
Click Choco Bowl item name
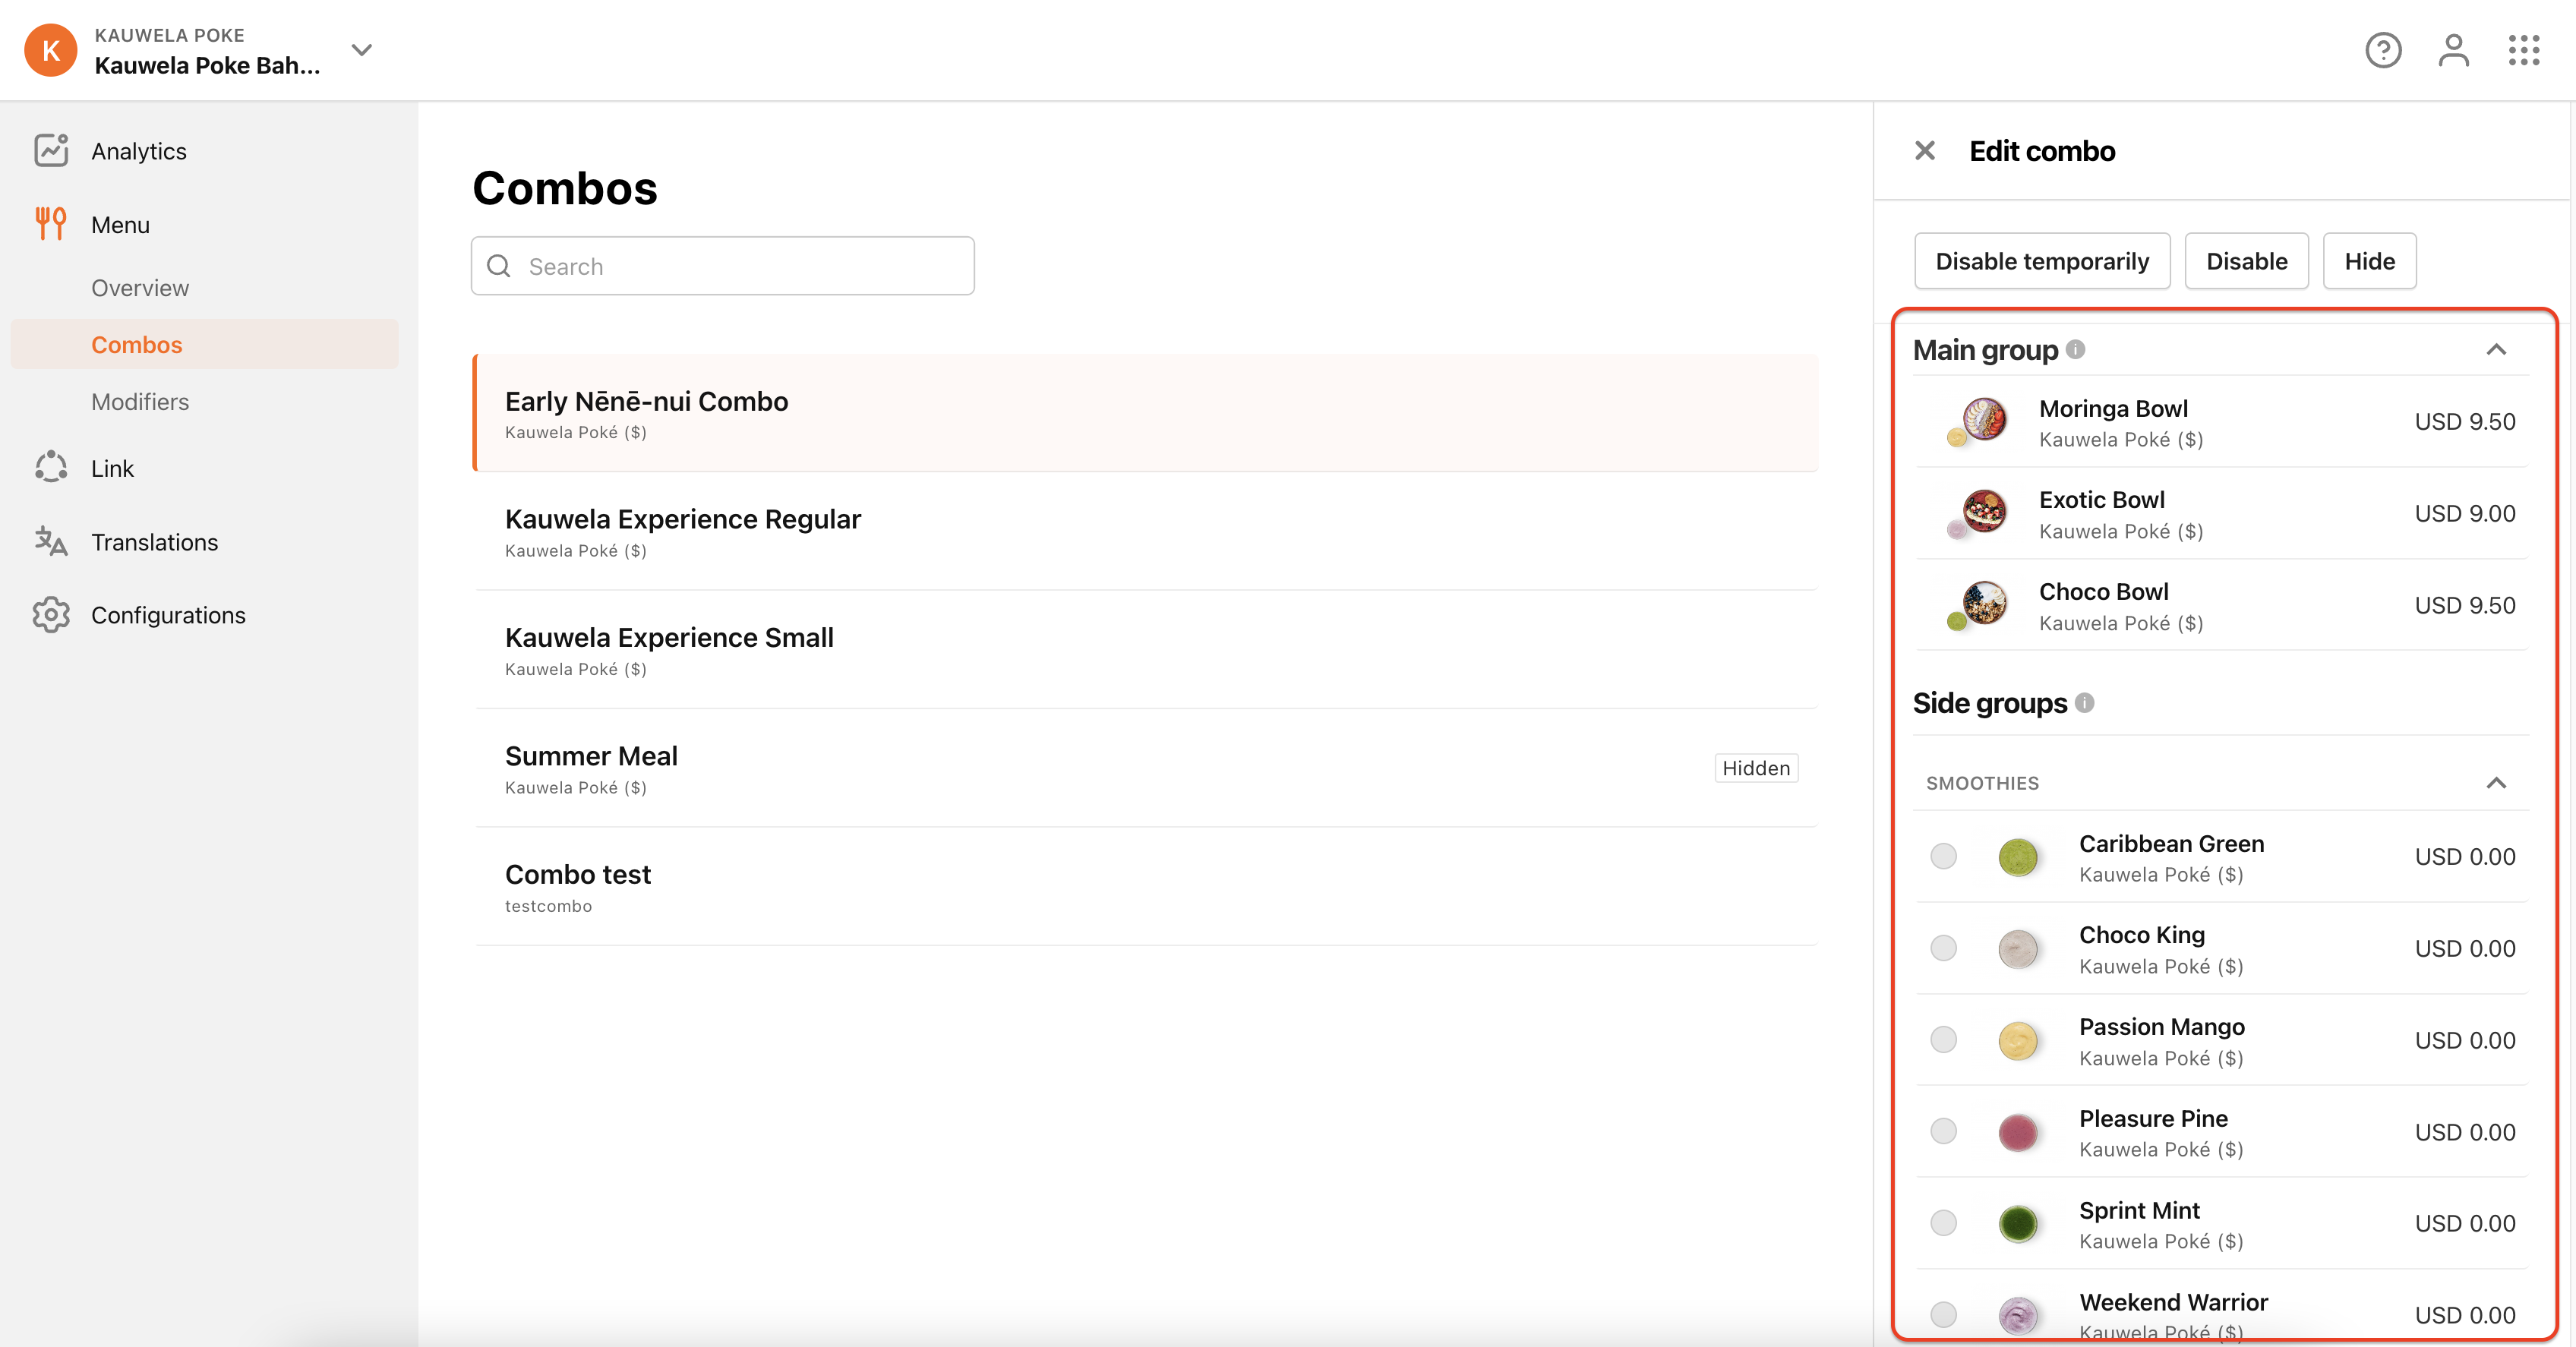coord(2103,591)
